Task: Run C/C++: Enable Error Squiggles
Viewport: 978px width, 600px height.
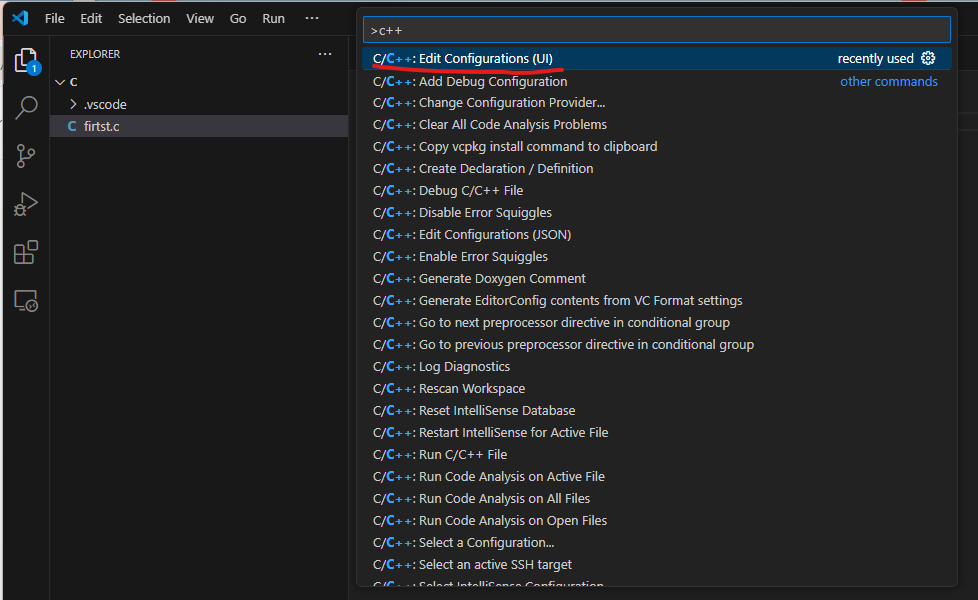Action: pyautogui.click(x=657, y=256)
